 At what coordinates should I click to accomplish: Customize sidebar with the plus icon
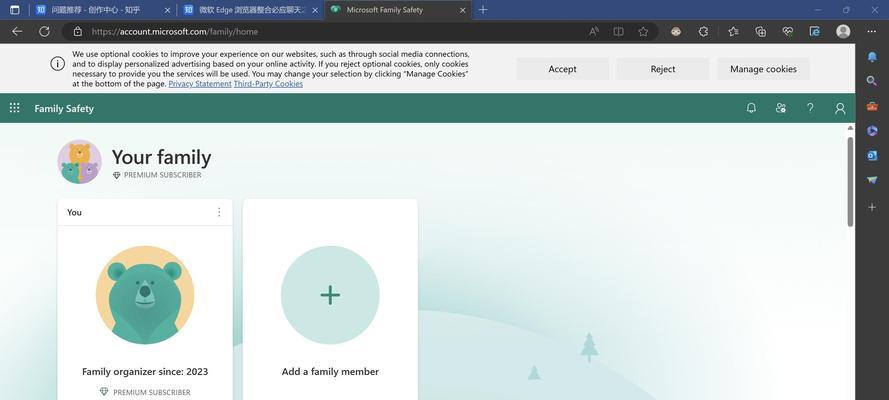[x=872, y=207]
